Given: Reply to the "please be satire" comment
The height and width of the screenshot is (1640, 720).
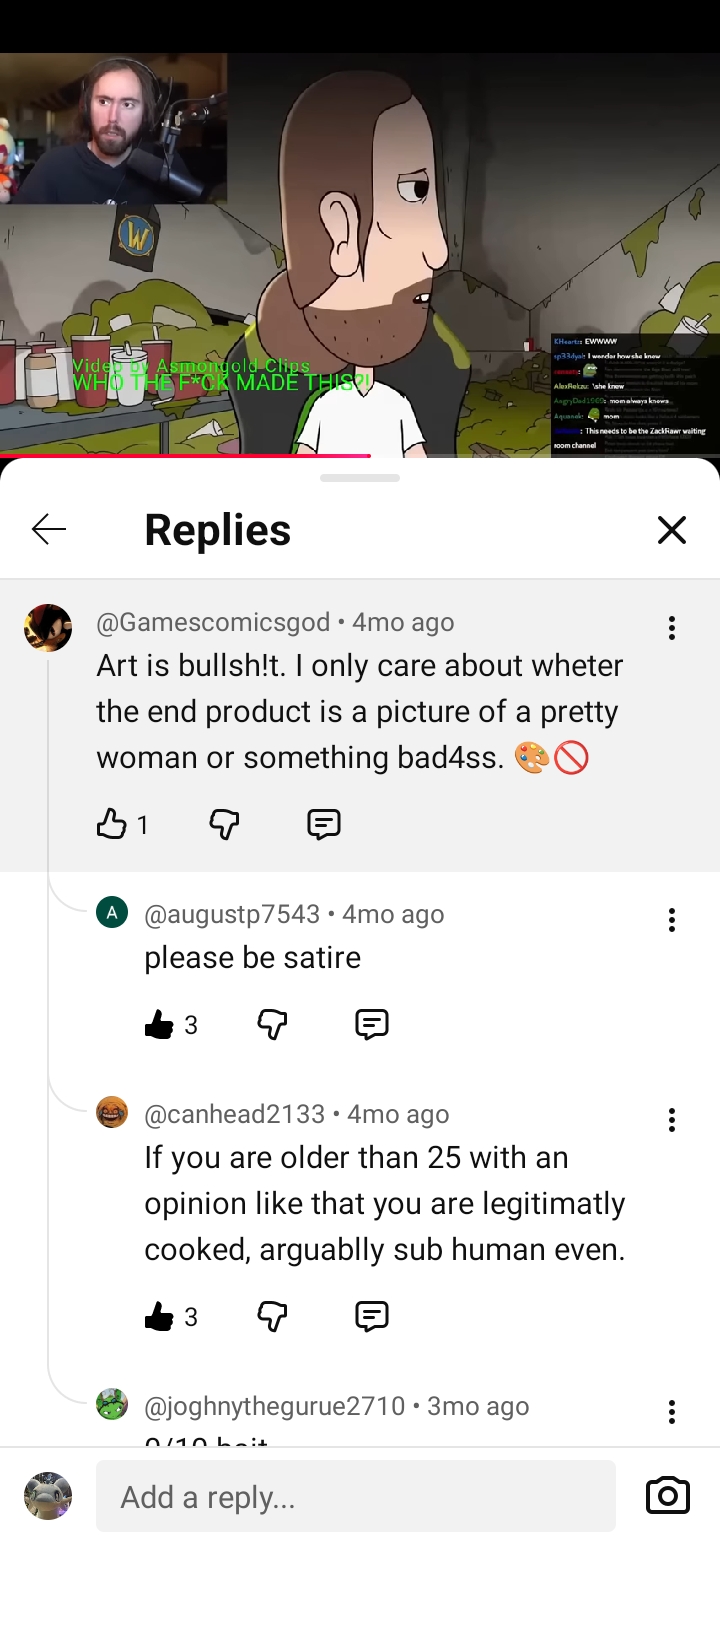Looking at the screenshot, I should (372, 1024).
